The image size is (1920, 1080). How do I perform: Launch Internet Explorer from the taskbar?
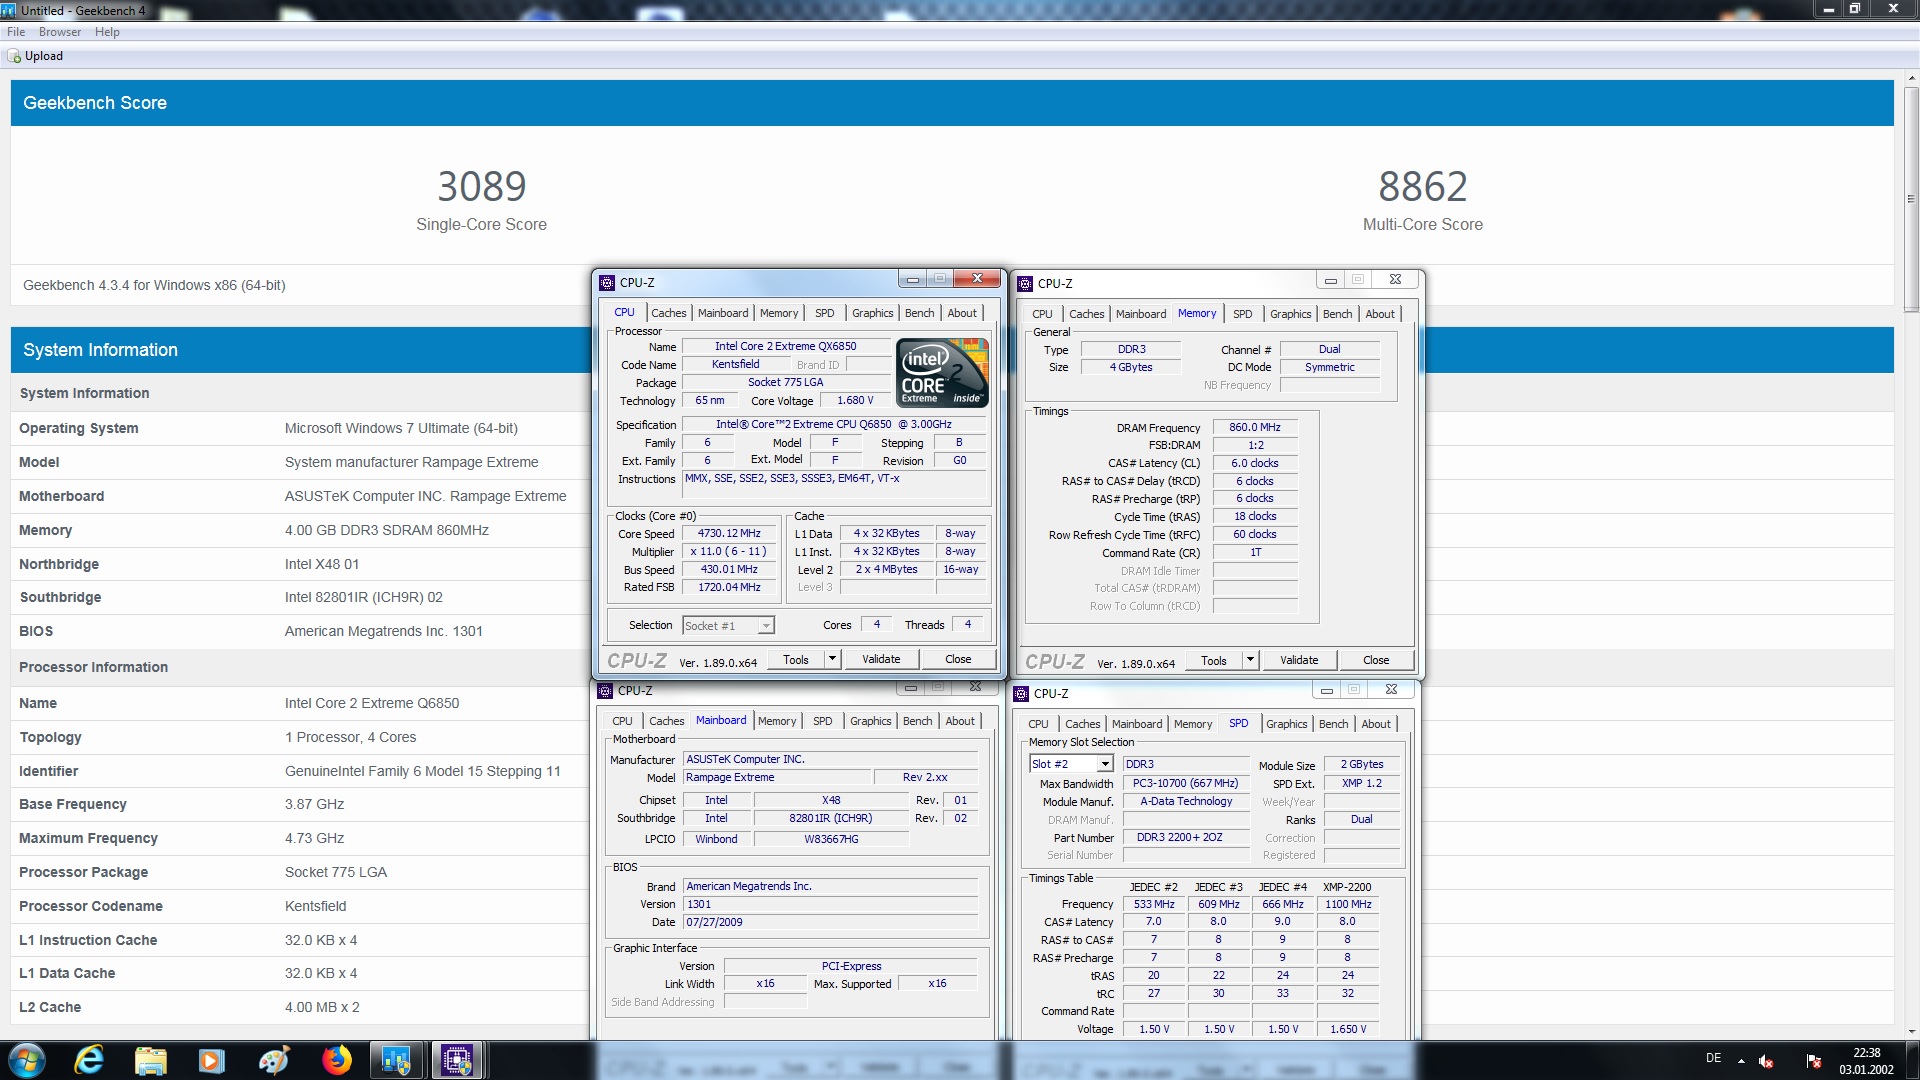coord(90,1060)
